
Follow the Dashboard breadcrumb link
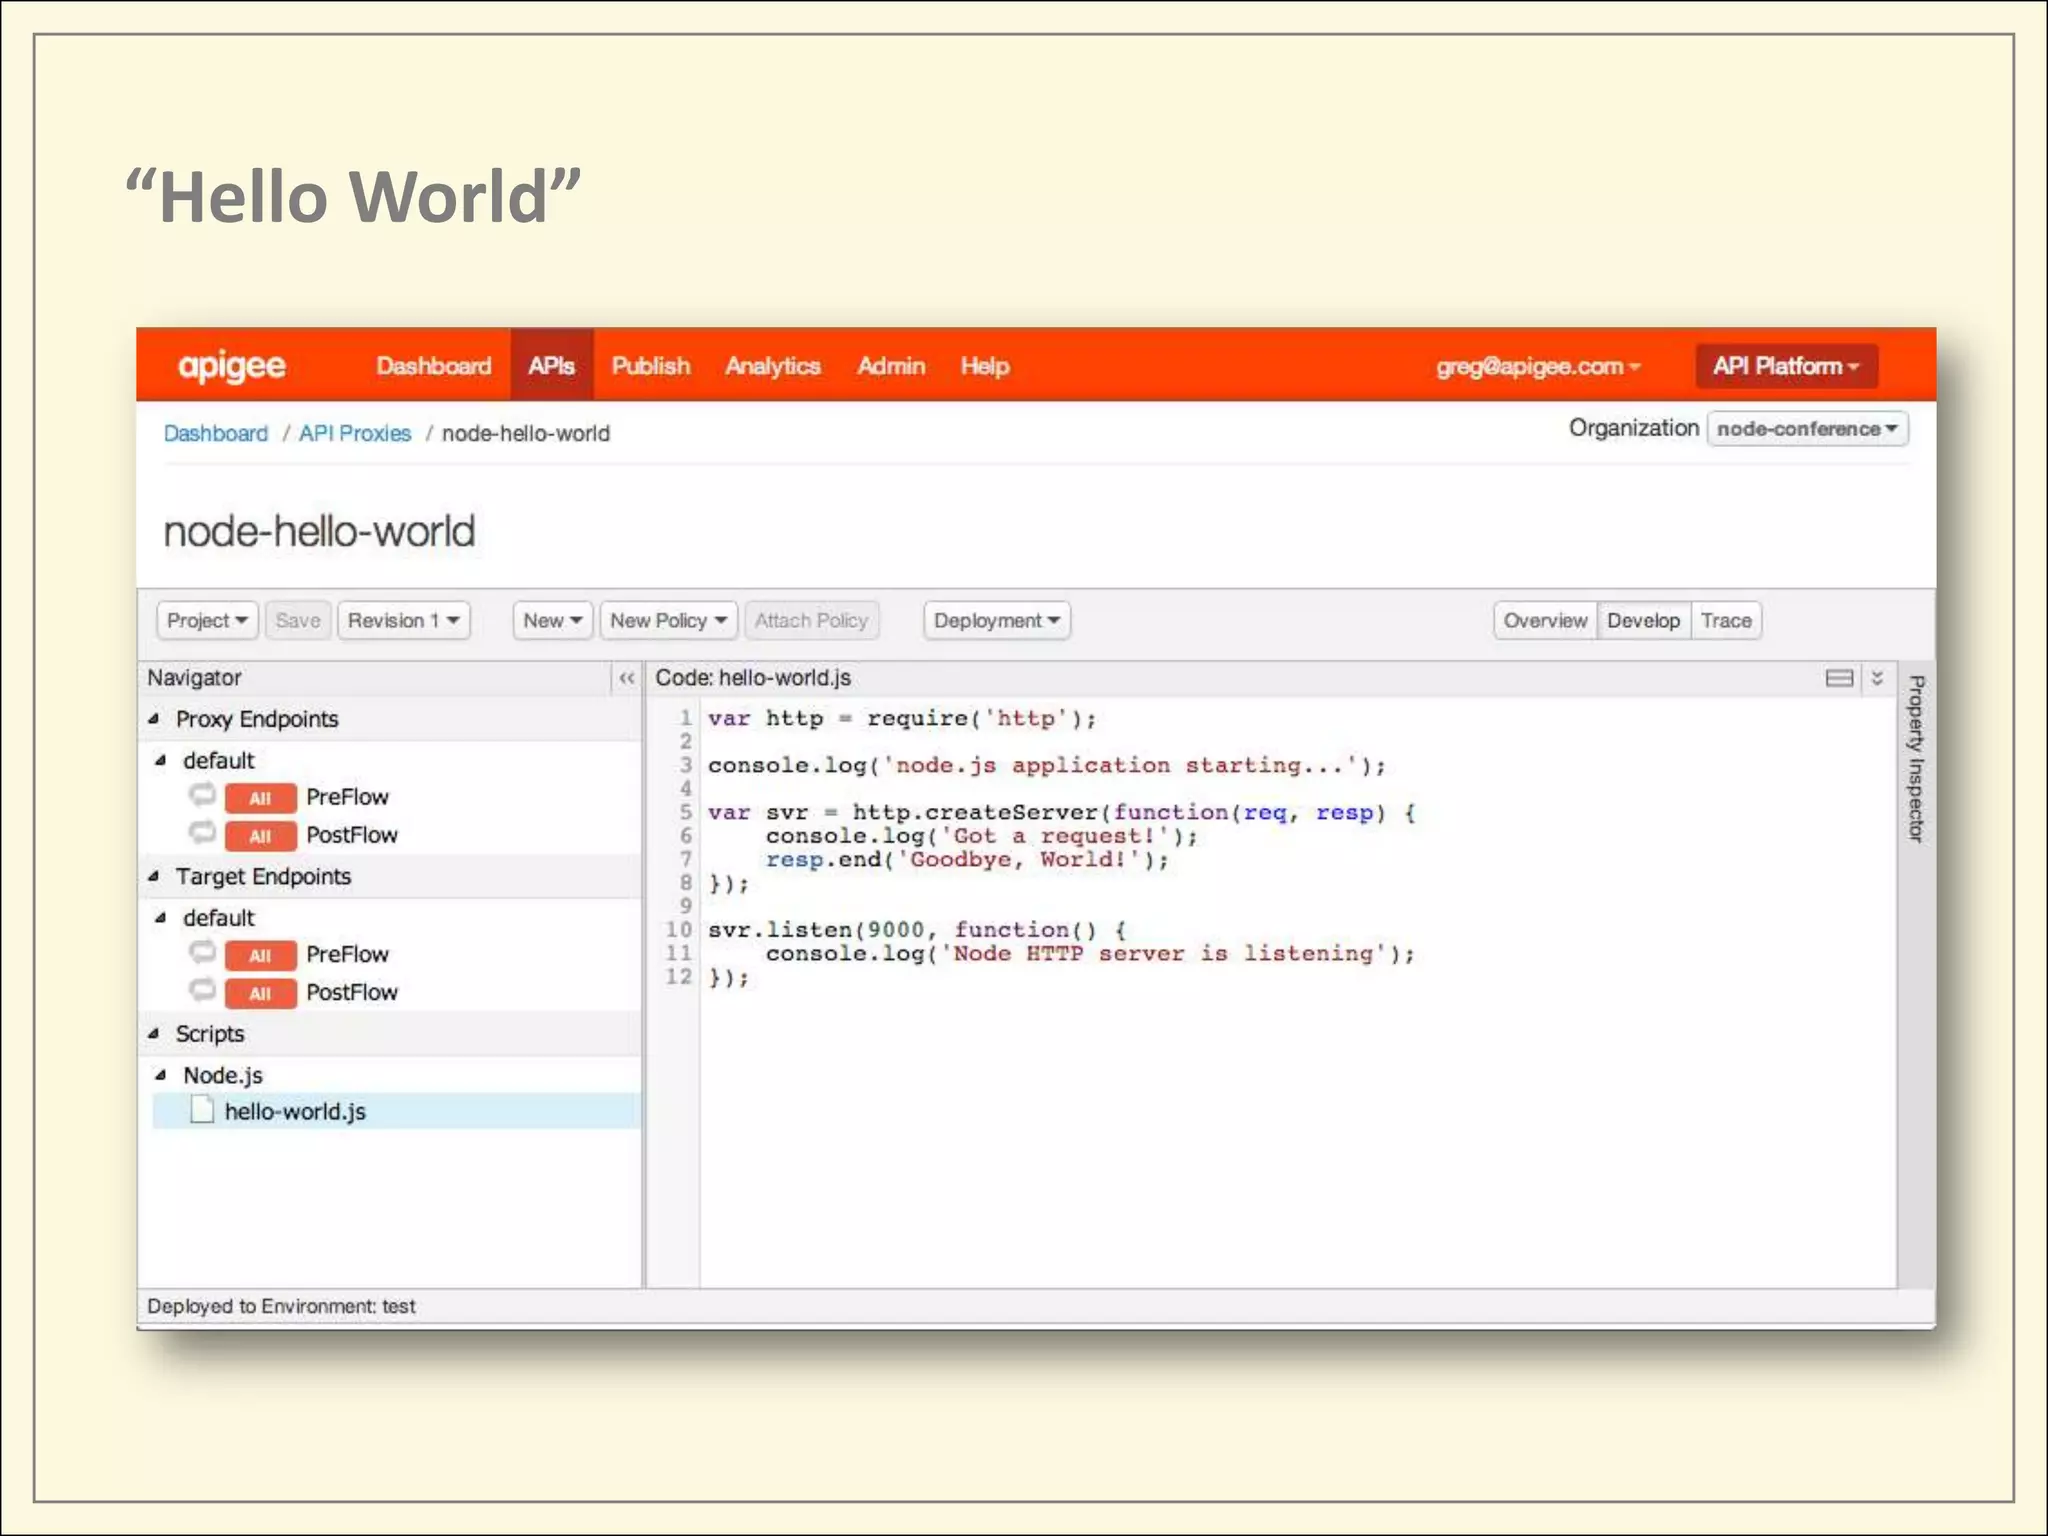(x=216, y=433)
